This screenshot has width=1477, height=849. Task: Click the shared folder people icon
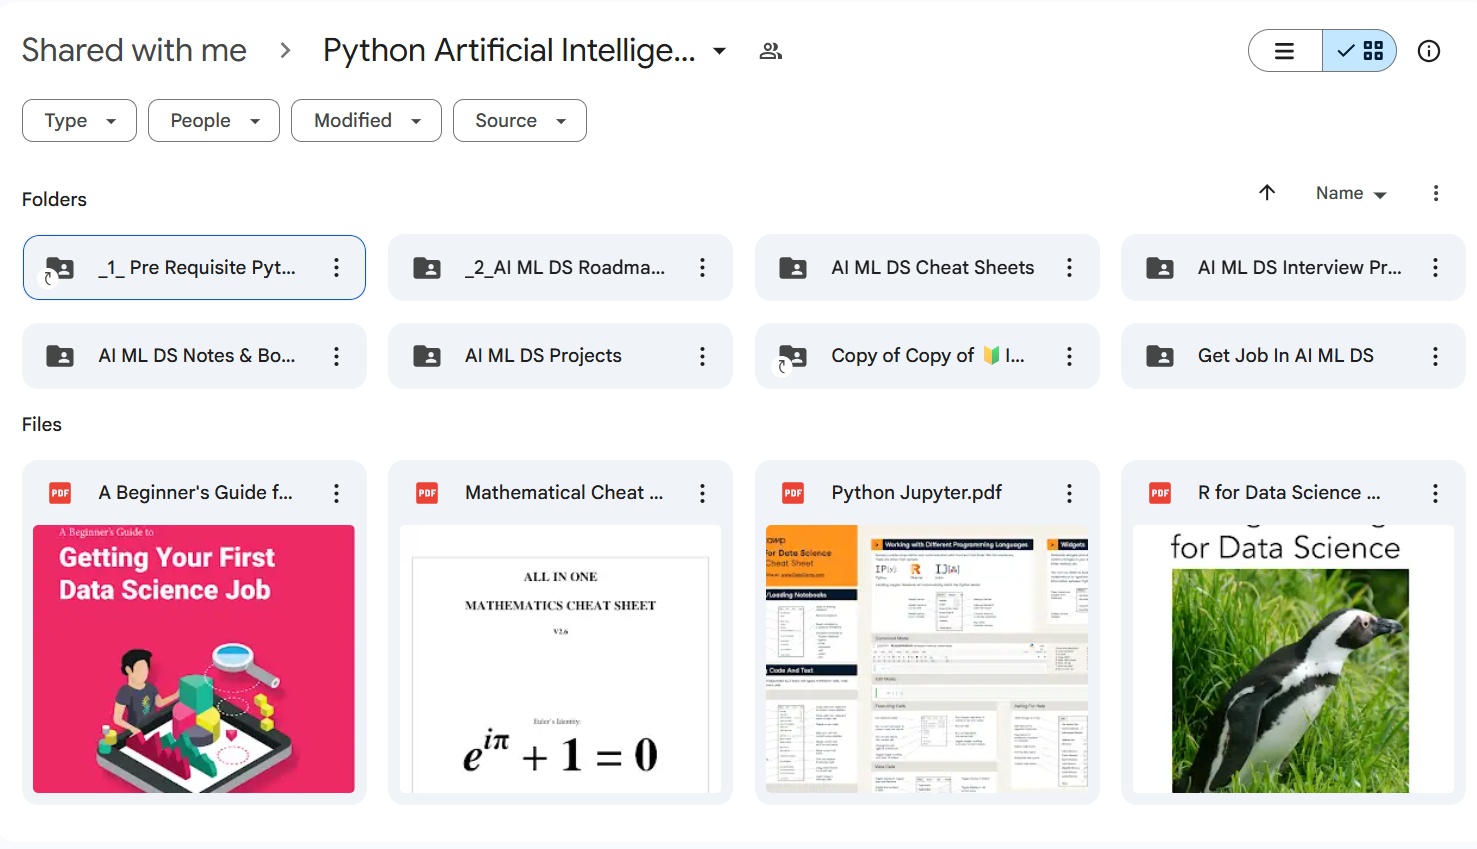(x=770, y=51)
